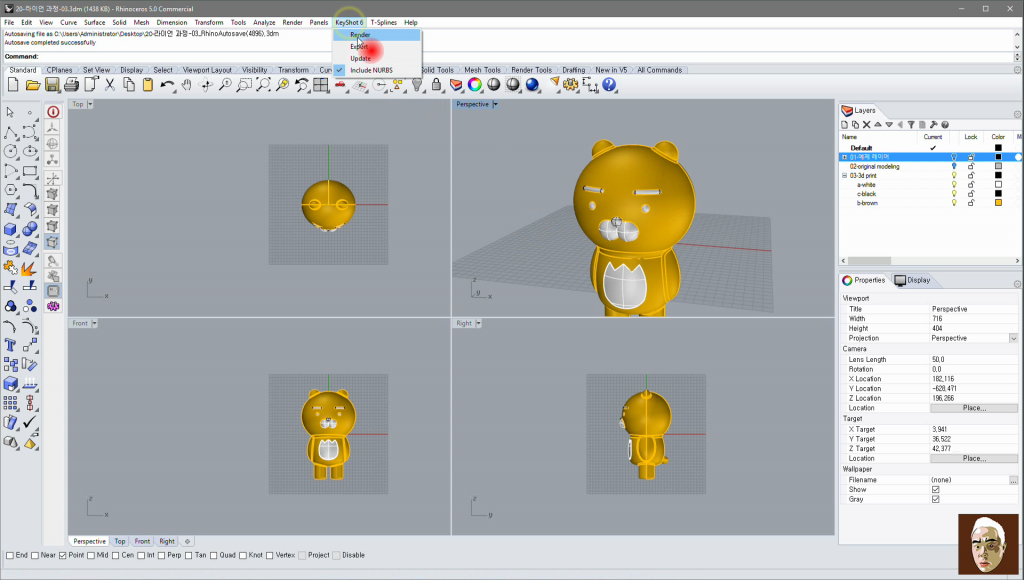Select the pointer arrow tool in left sidebar
The image size is (1024, 580).
coord(10,112)
